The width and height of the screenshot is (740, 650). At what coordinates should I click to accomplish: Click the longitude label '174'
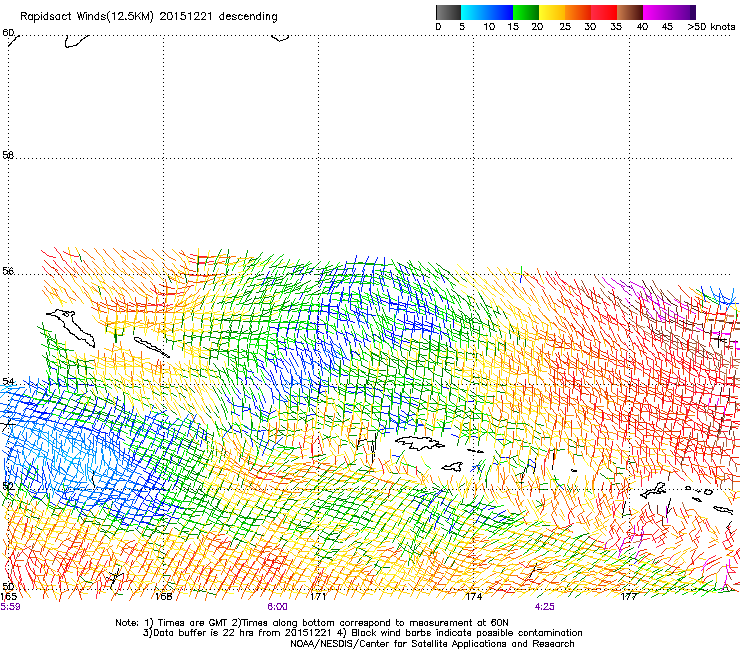point(473,596)
